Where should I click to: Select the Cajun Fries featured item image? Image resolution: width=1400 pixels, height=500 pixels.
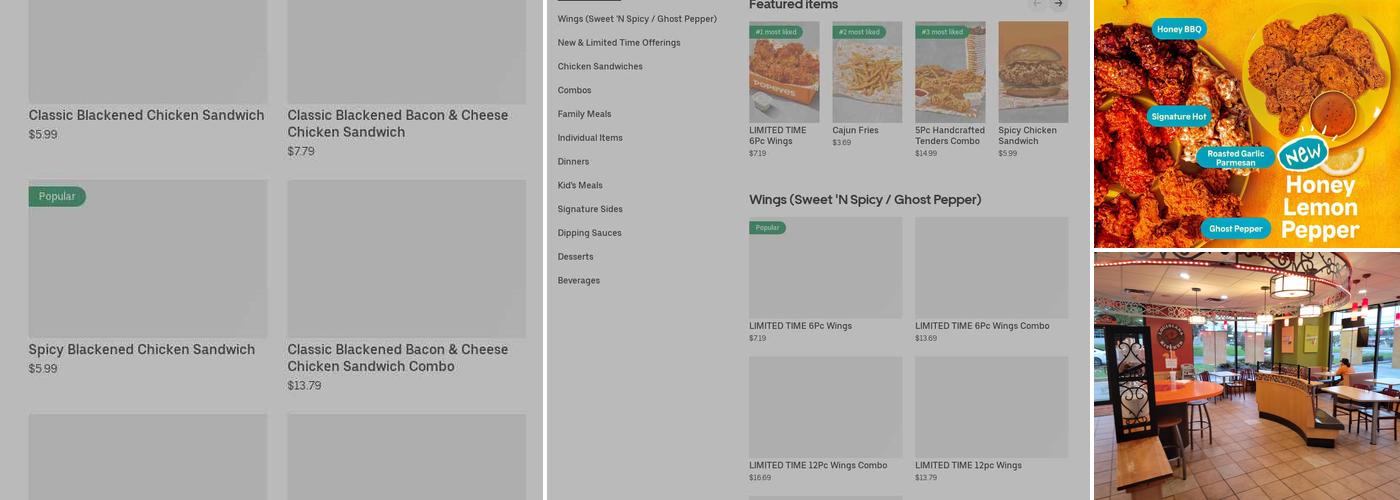[x=867, y=72]
